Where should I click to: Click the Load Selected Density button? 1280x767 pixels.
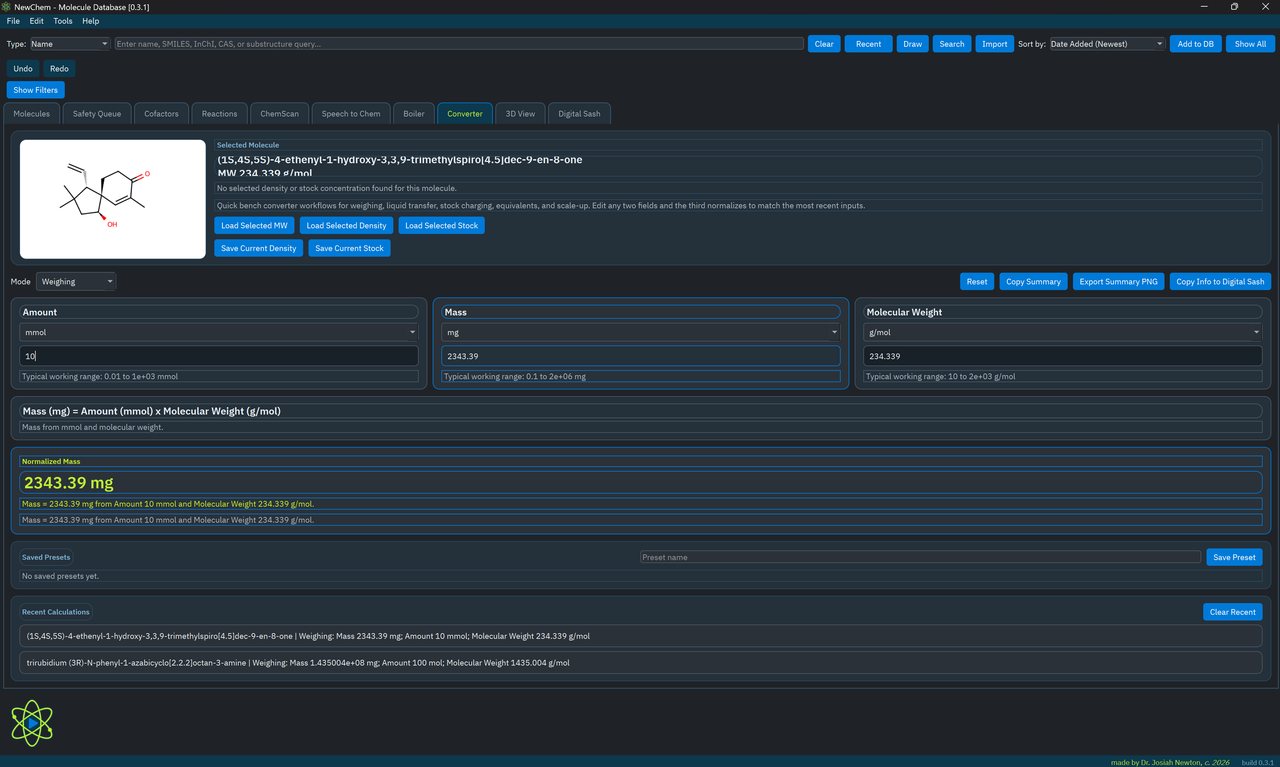pos(346,225)
